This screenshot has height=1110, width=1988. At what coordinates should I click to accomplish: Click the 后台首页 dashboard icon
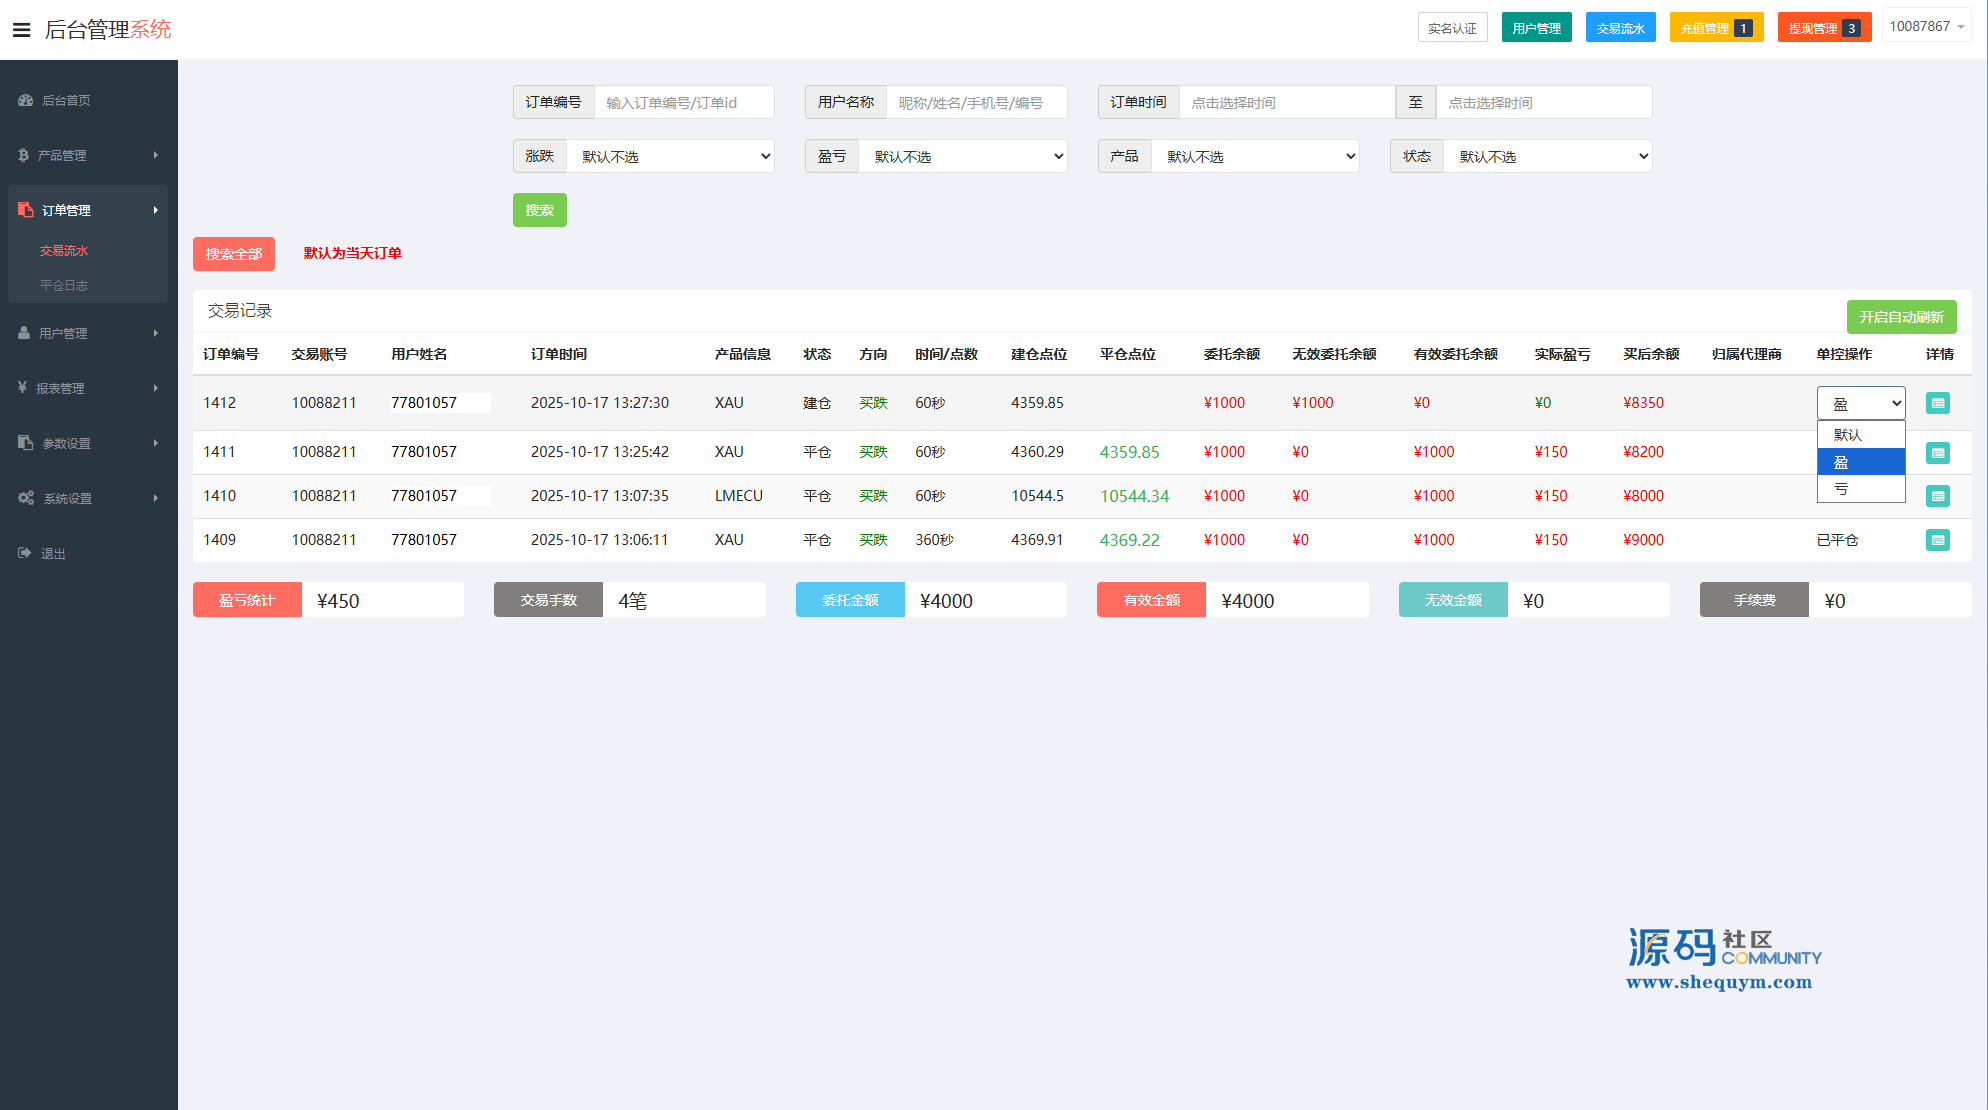tap(25, 100)
